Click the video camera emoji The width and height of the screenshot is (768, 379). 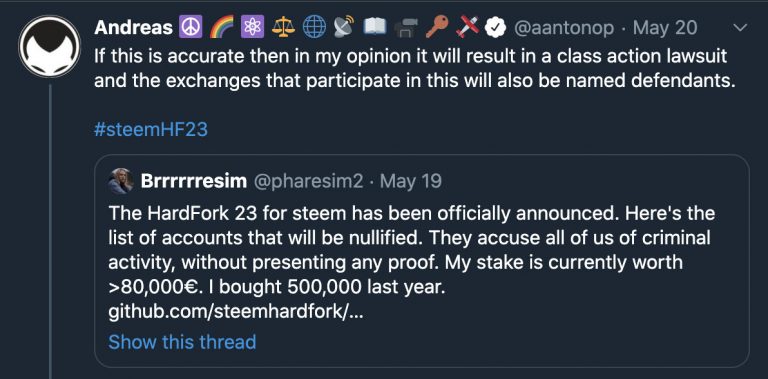click(406, 28)
